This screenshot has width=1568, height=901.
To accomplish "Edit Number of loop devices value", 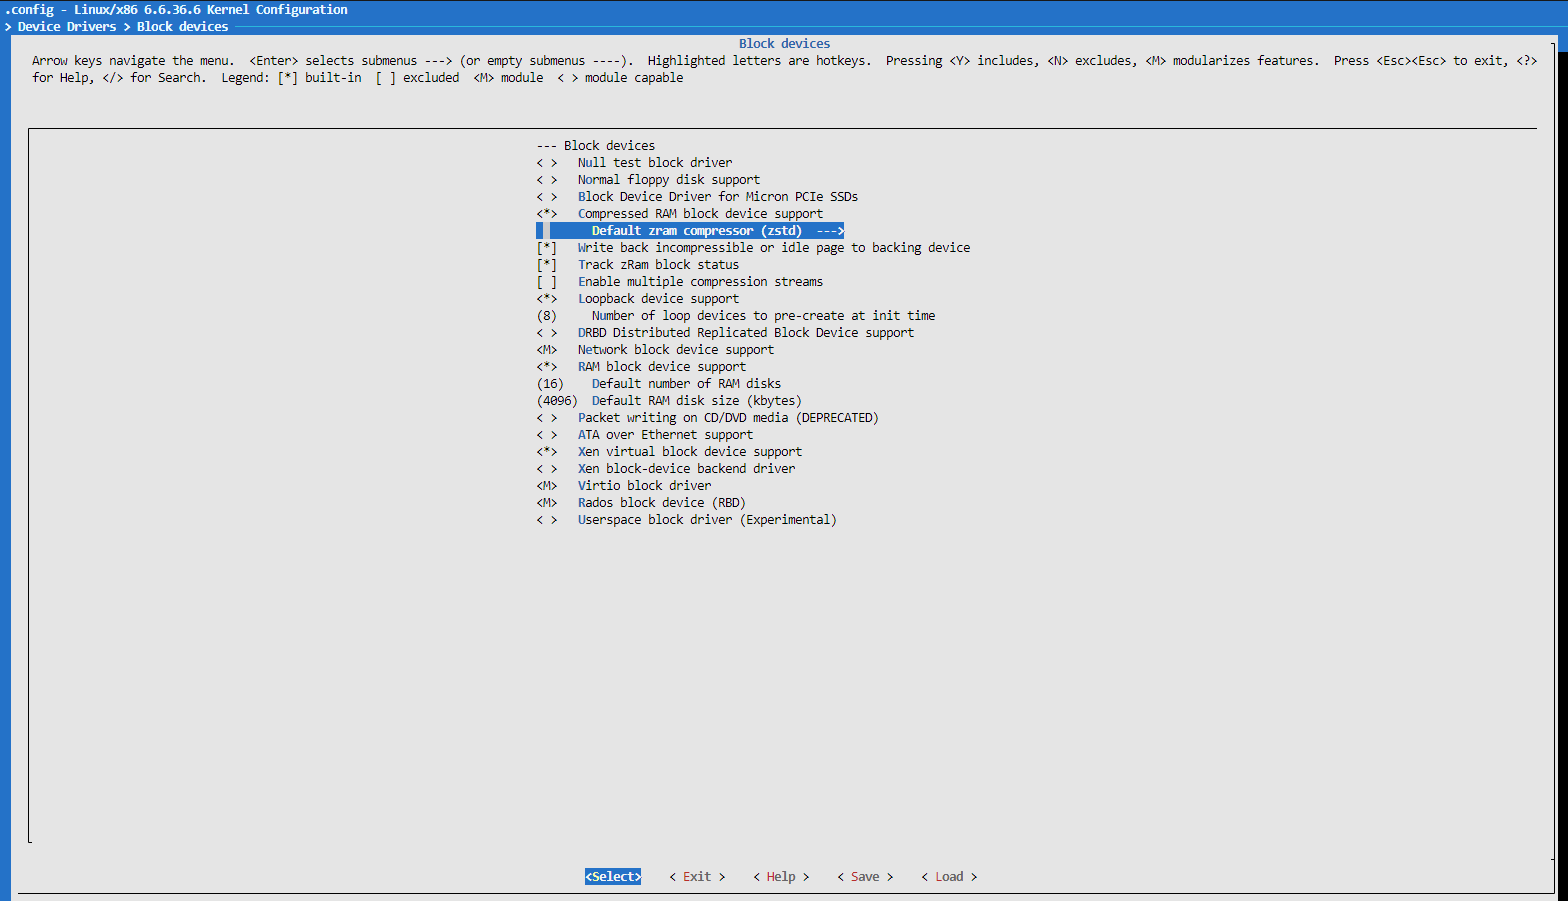I will click(x=762, y=316).
